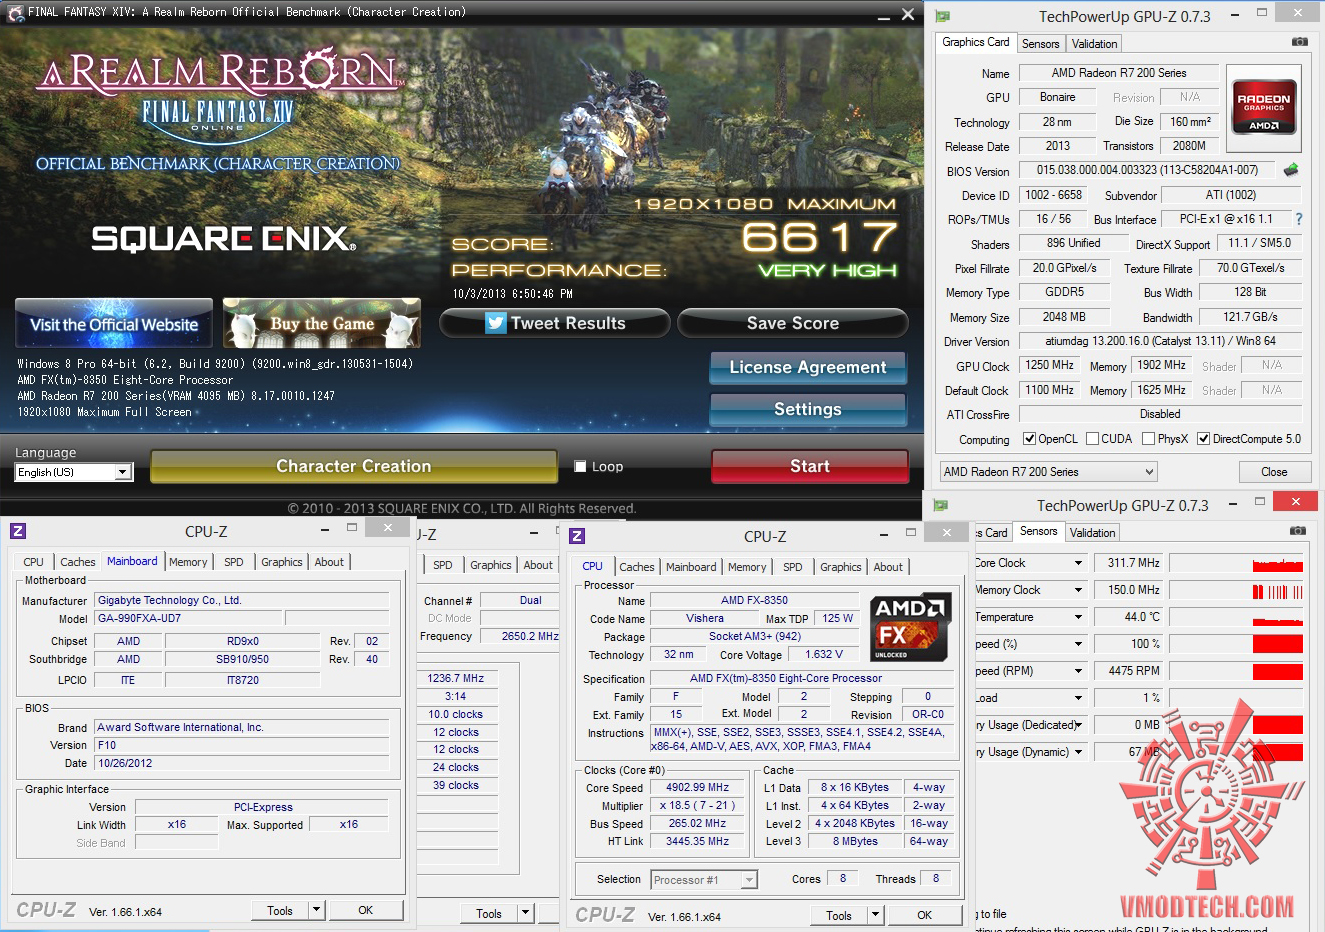
Task: Click the GPU-Z Graphics Card window's title icon
Action: (x=942, y=16)
